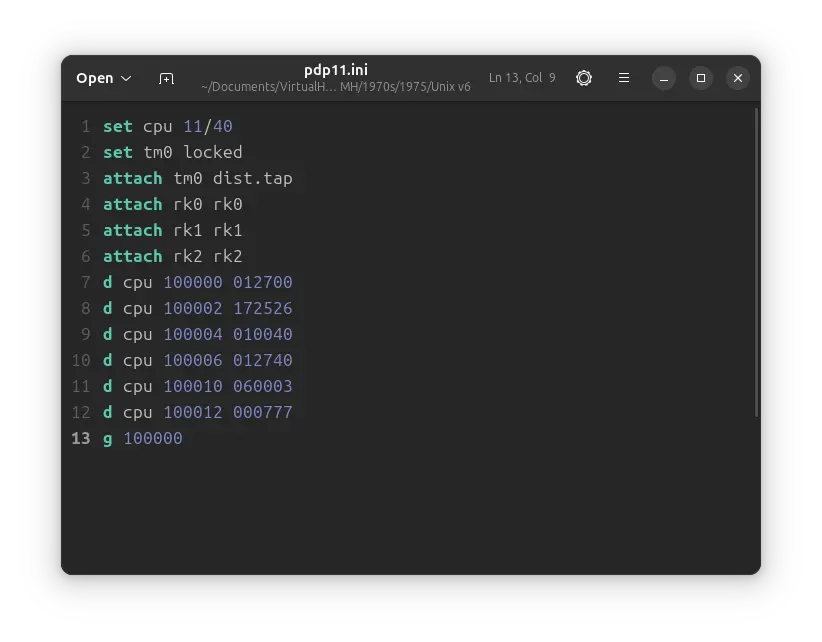Click line number 7 in the gutter
The height and width of the screenshot is (642, 822).
coord(85,282)
